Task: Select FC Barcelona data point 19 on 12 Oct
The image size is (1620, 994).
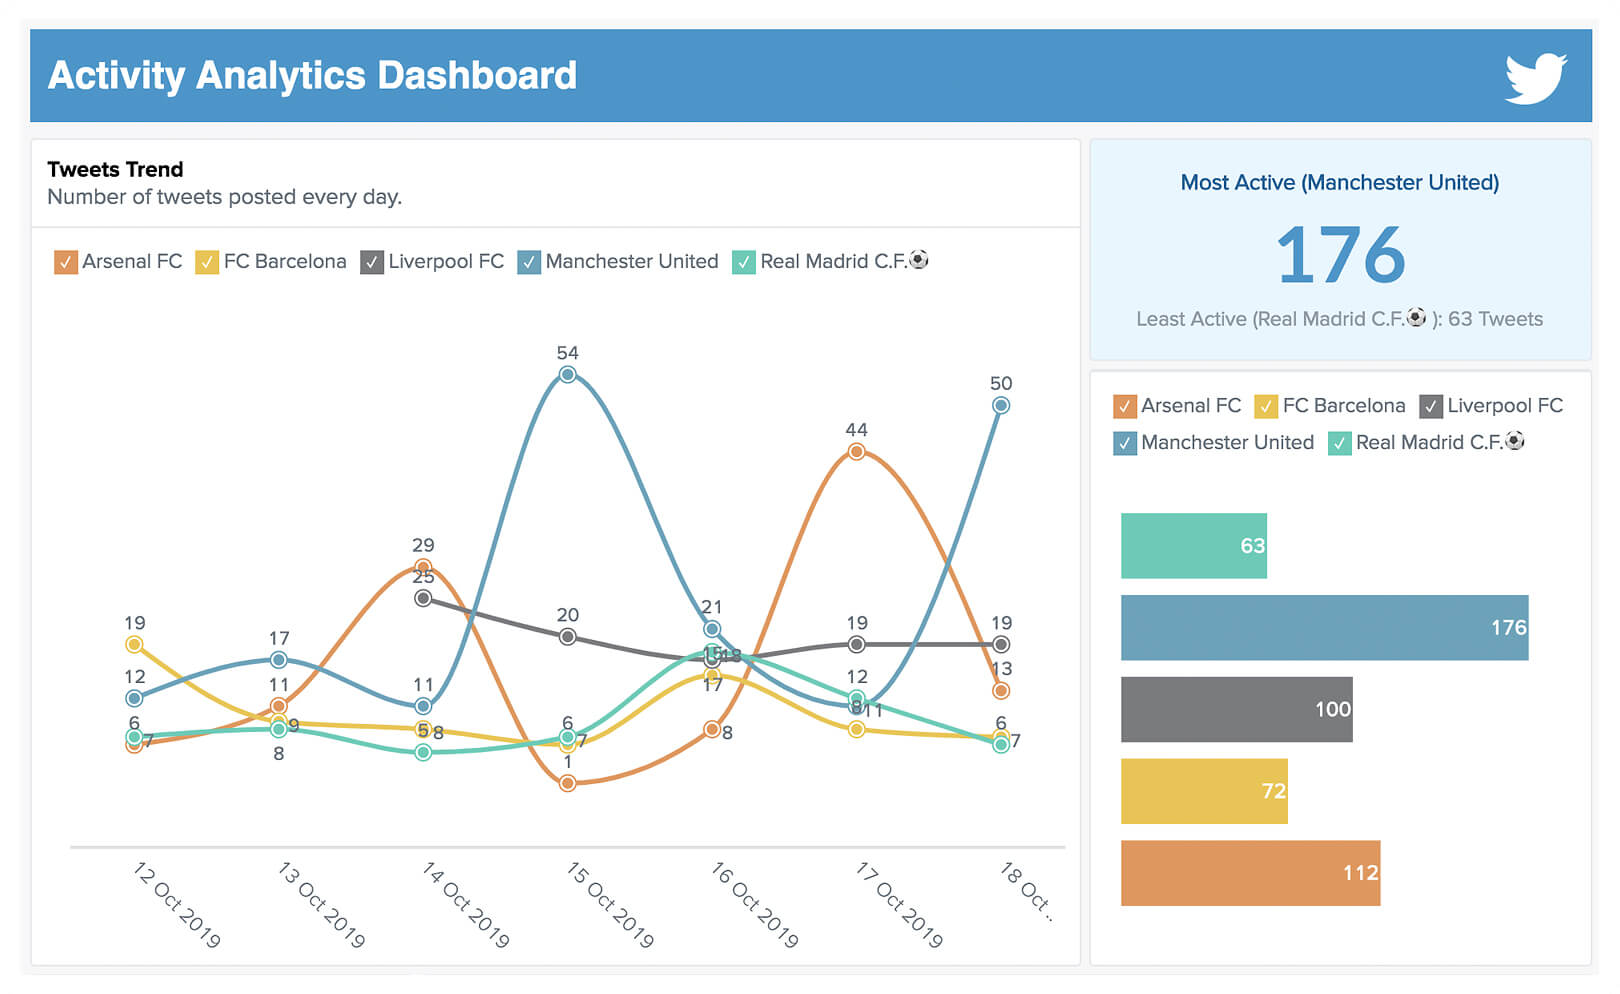Action: click(134, 644)
